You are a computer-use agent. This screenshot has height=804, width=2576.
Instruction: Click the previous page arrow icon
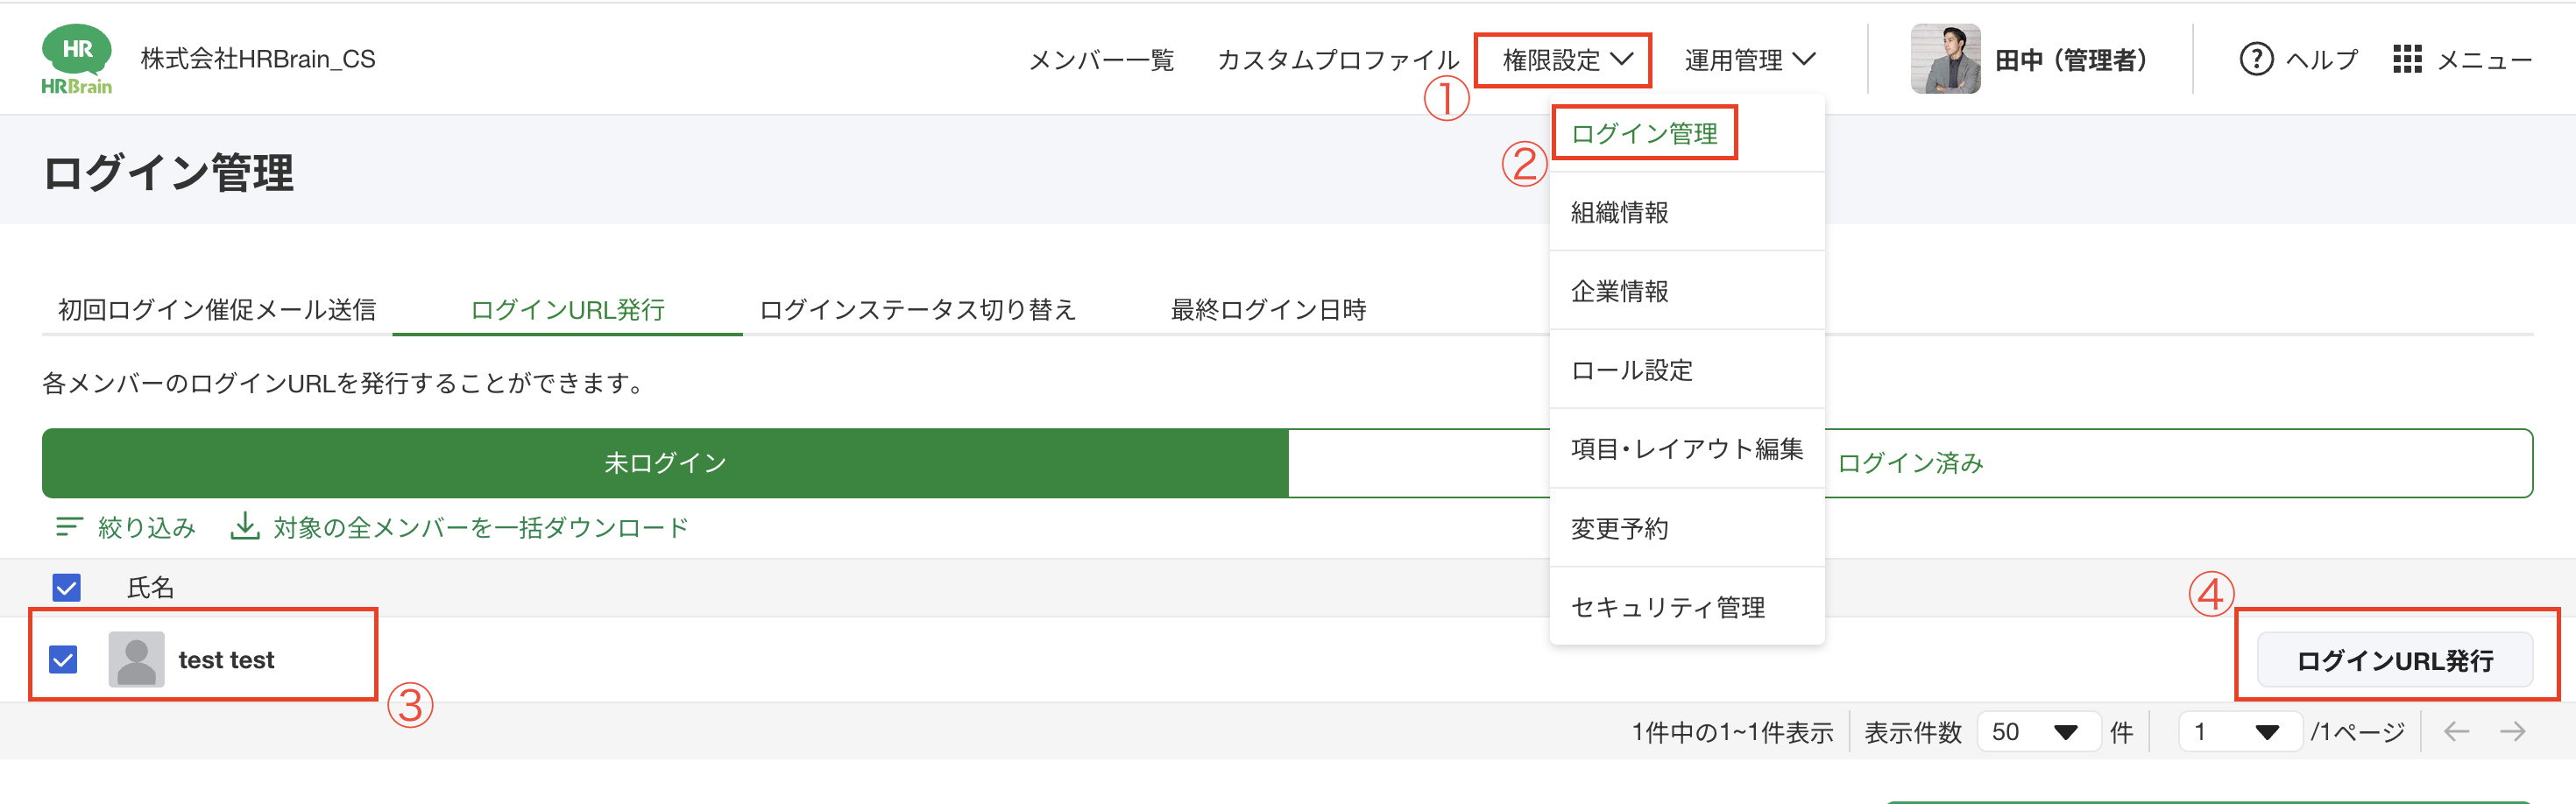click(x=2456, y=731)
